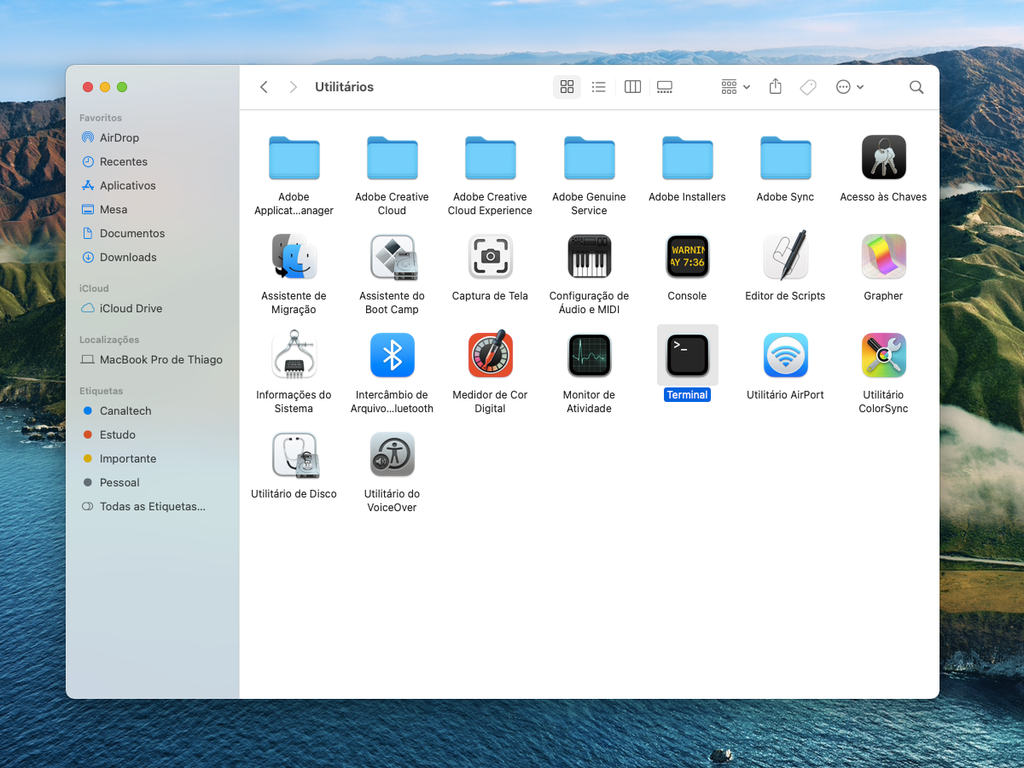The image size is (1024, 768).
Task: Switch to gallery view
Action: (x=665, y=87)
